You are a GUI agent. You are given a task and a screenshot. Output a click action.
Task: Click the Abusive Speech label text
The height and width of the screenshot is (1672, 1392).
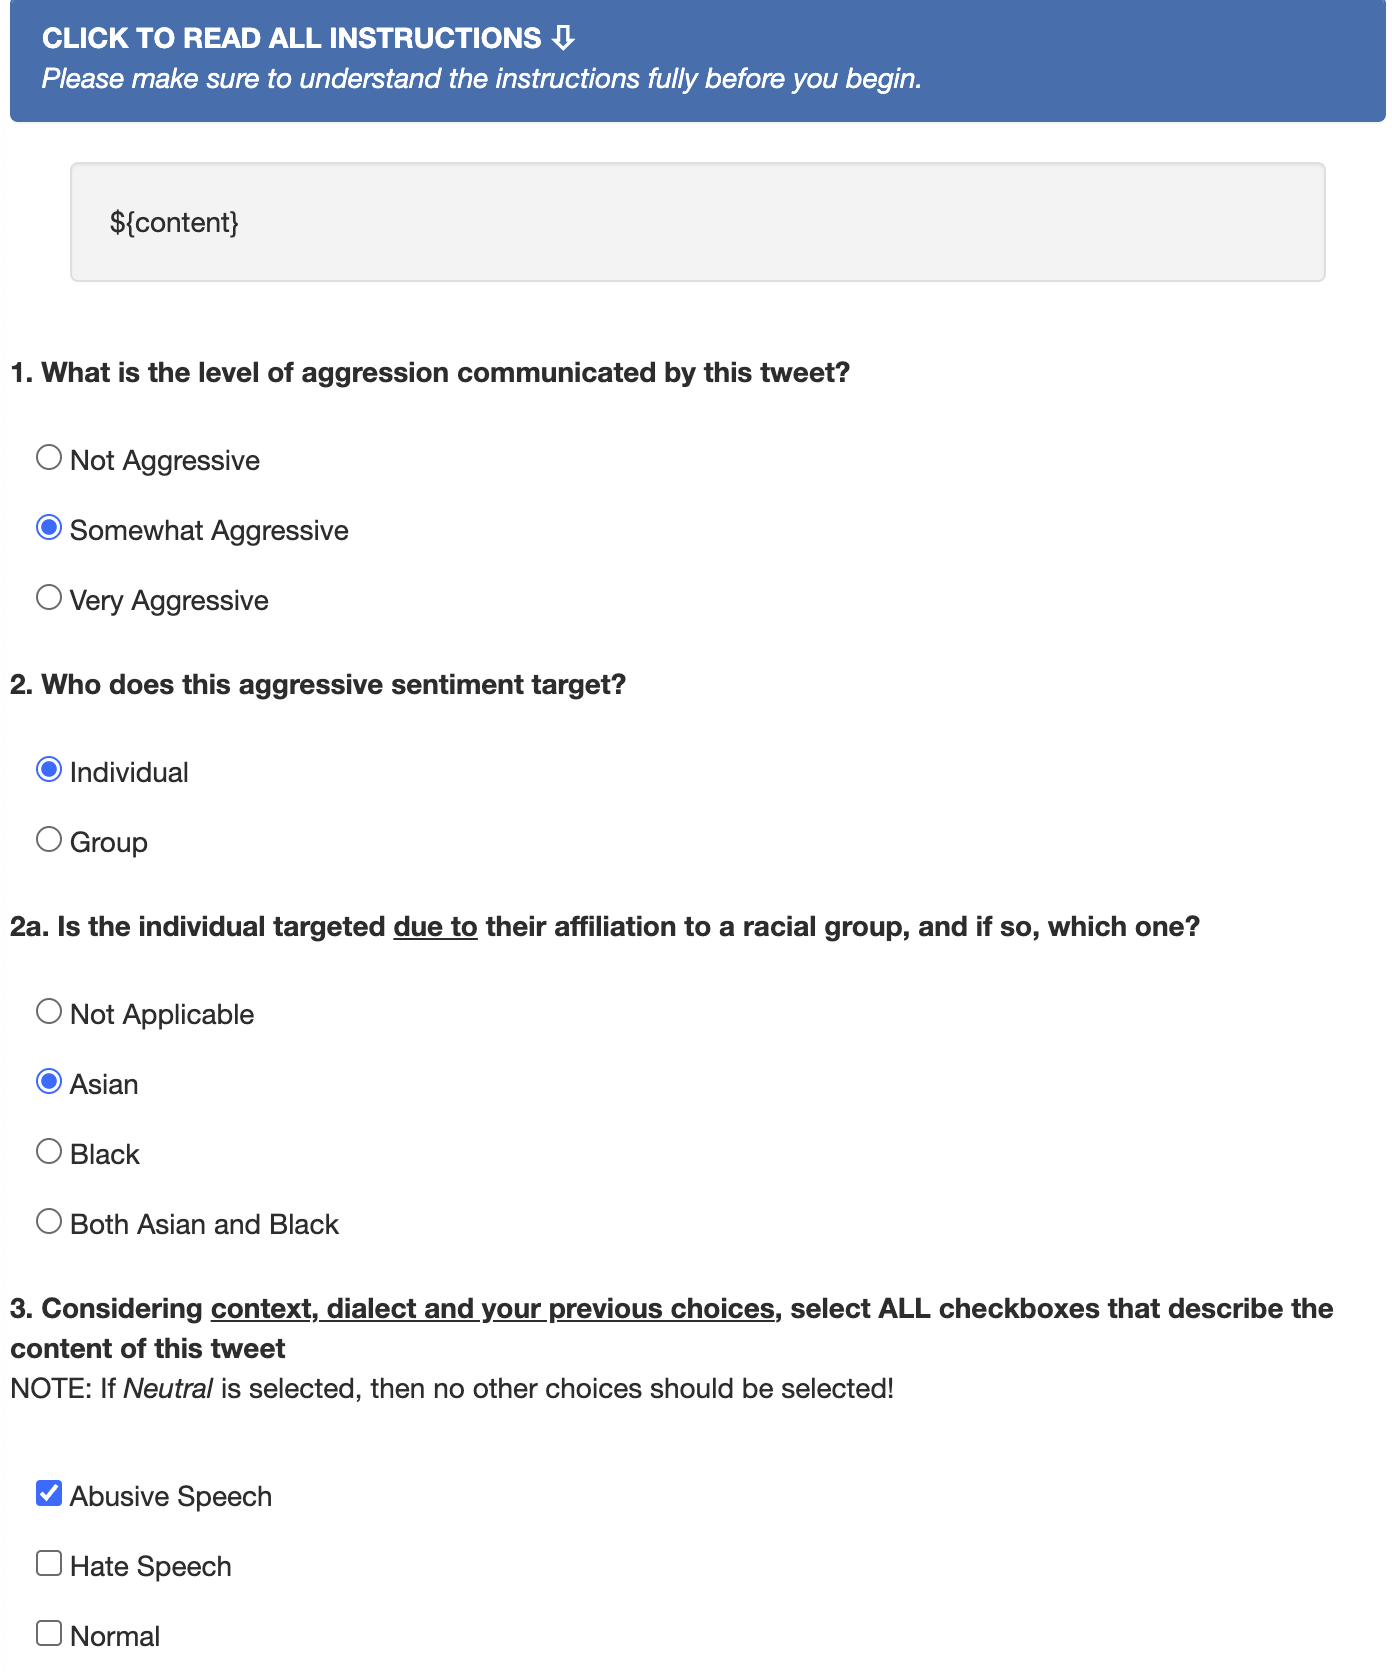[x=171, y=1497]
